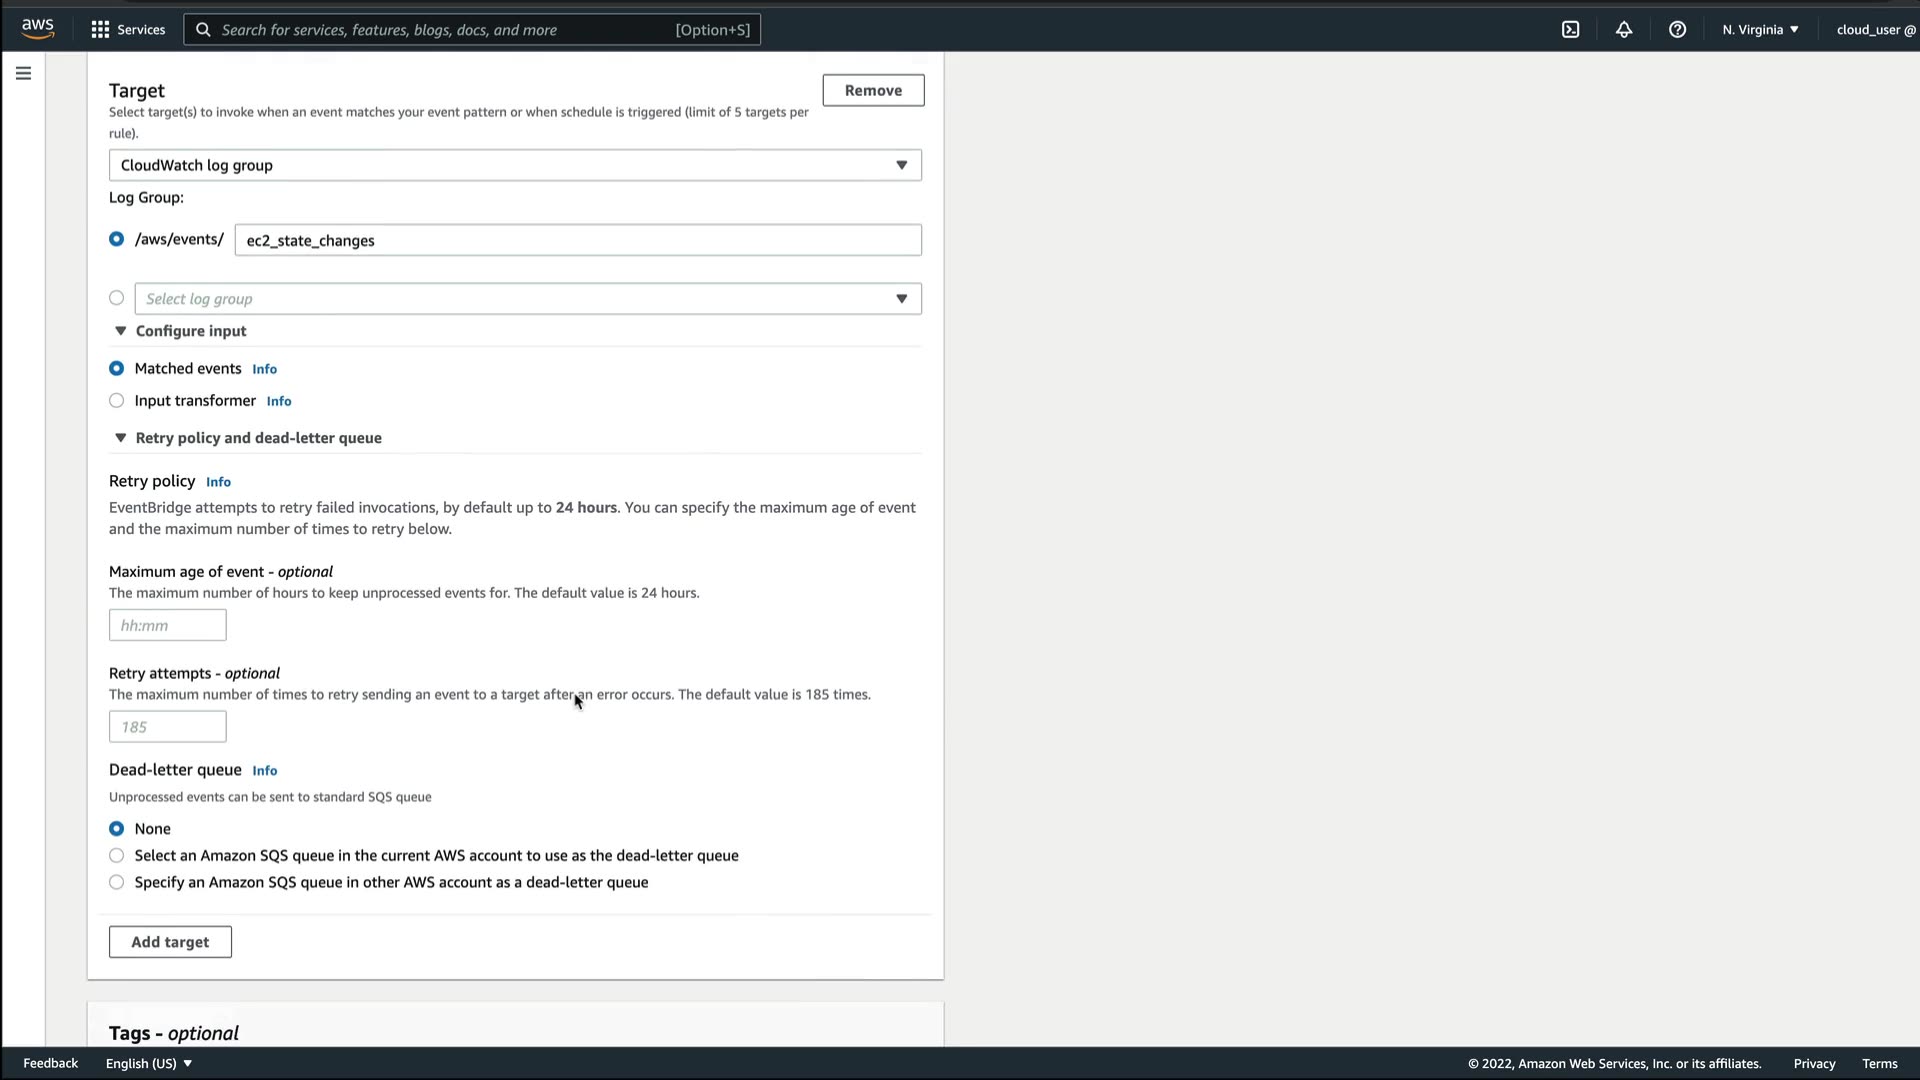The height and width of the screenshot is (1080, 1920).
Task: Open the notifications bell
Action: tap(1624, 30)
